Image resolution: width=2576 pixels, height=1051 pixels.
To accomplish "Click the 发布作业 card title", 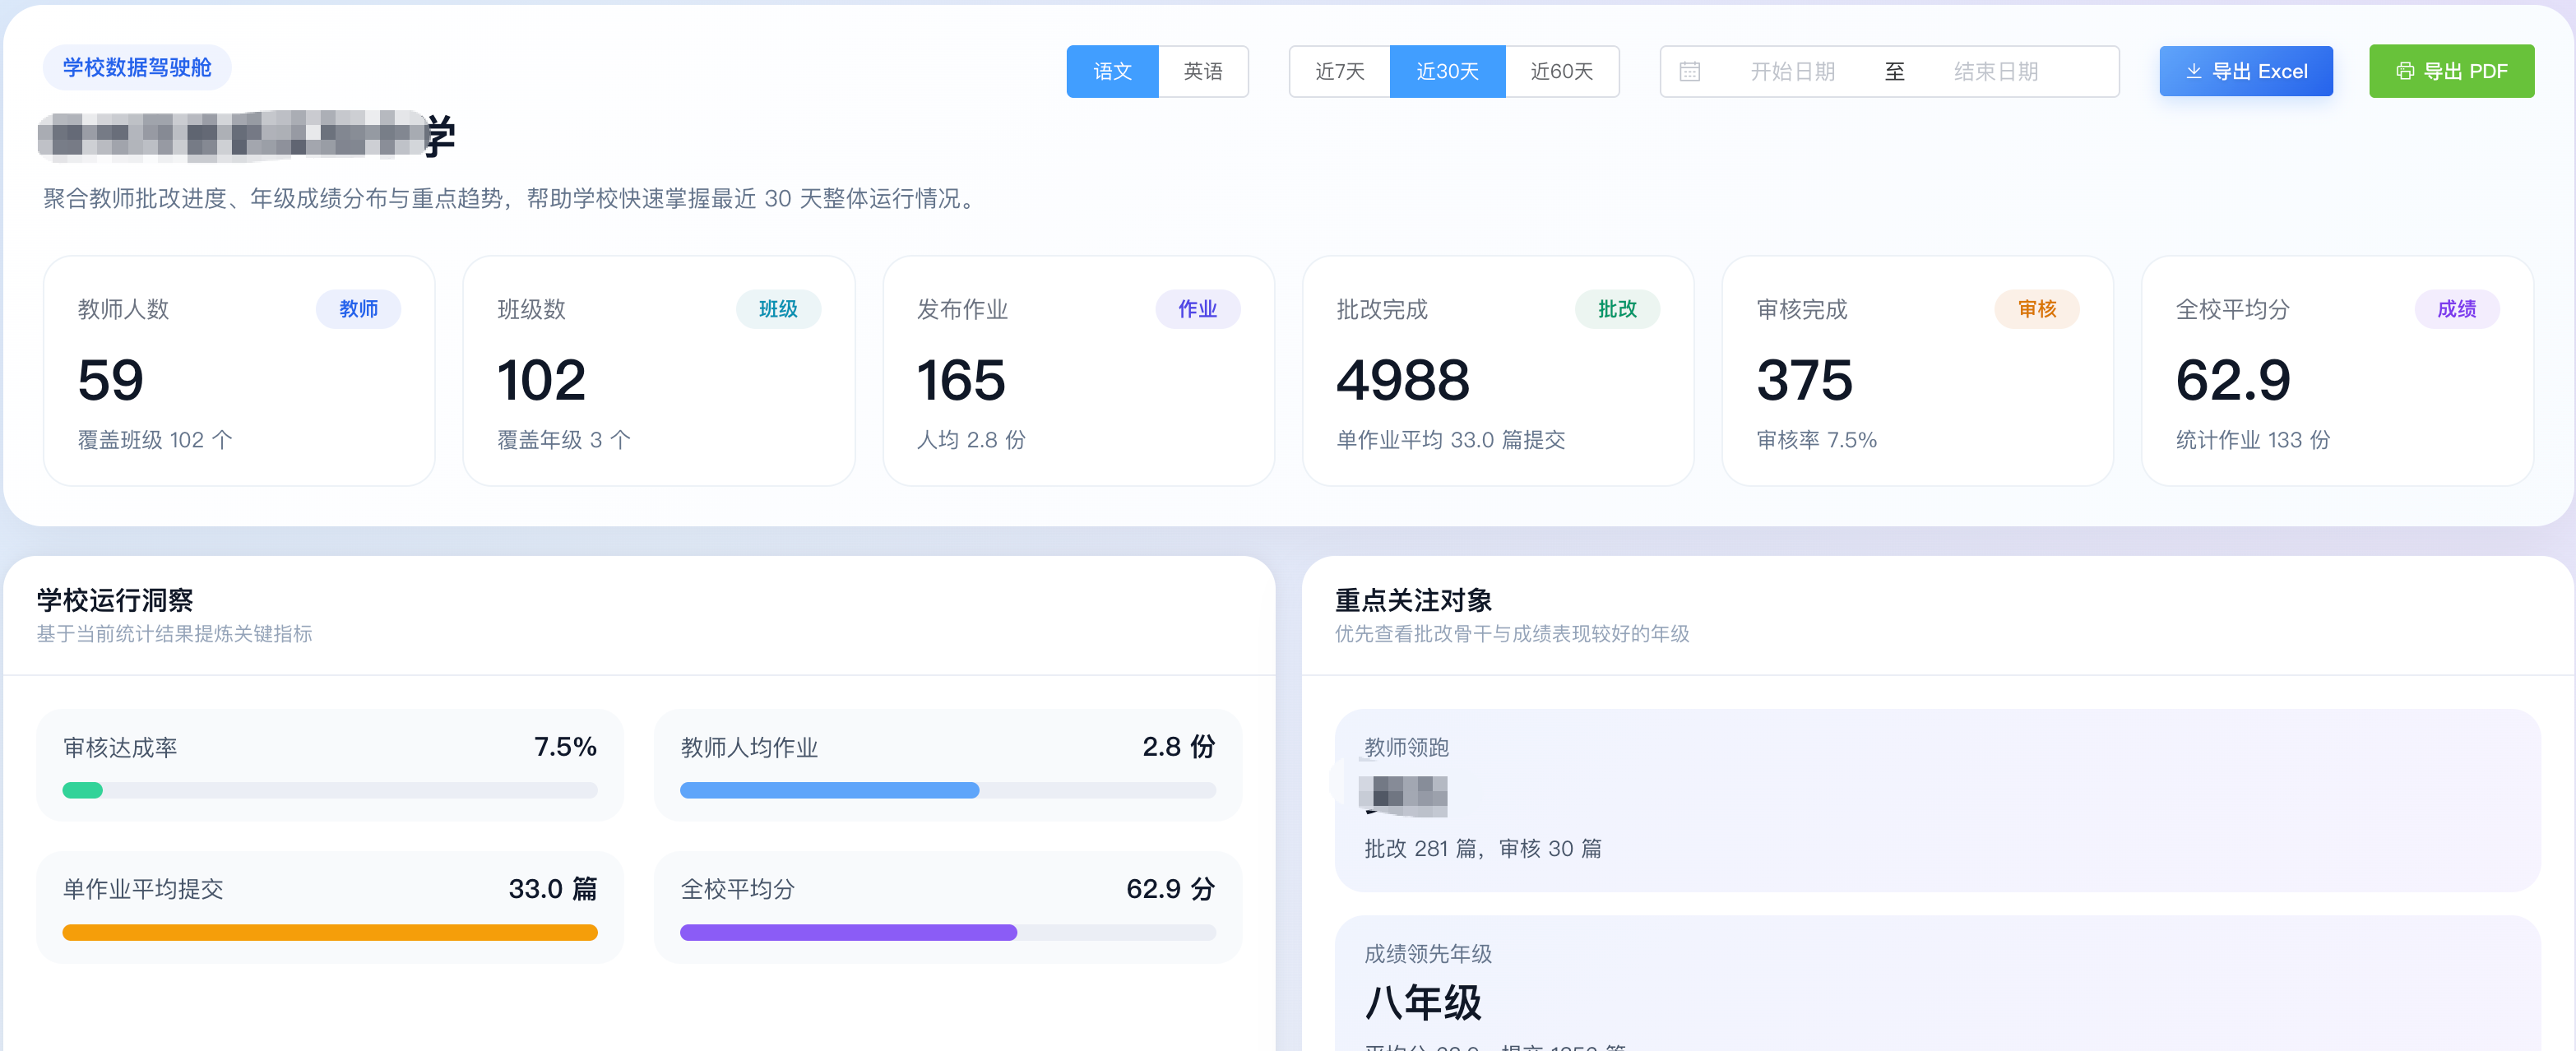I will pos(962,309).
